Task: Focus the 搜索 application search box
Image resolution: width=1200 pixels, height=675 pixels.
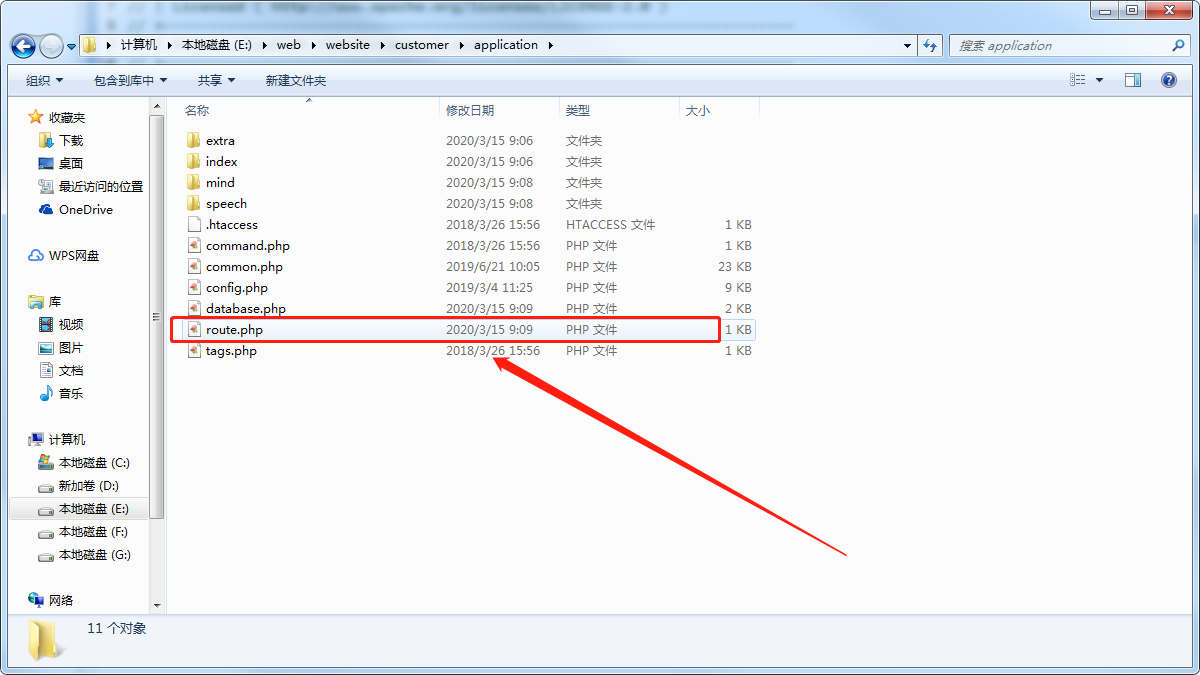Action: point(1070,46)
